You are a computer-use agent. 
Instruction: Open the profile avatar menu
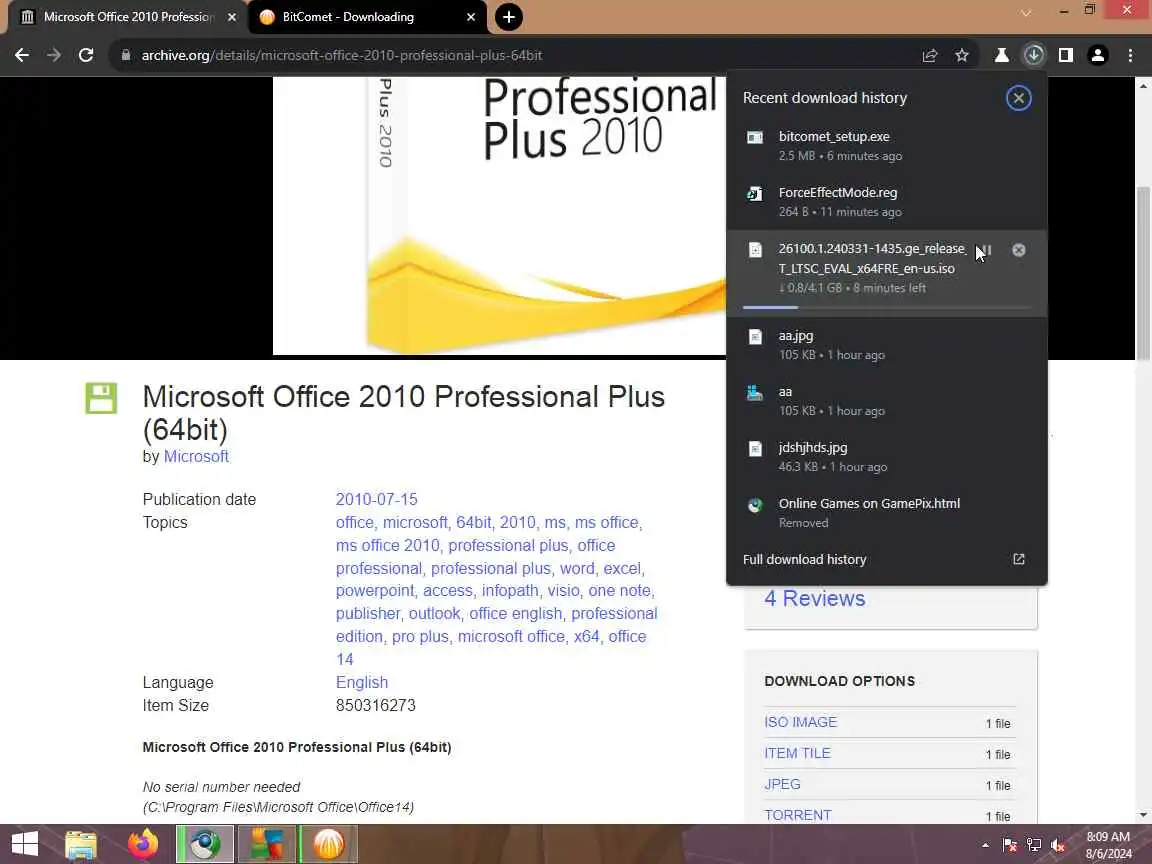1098,55
